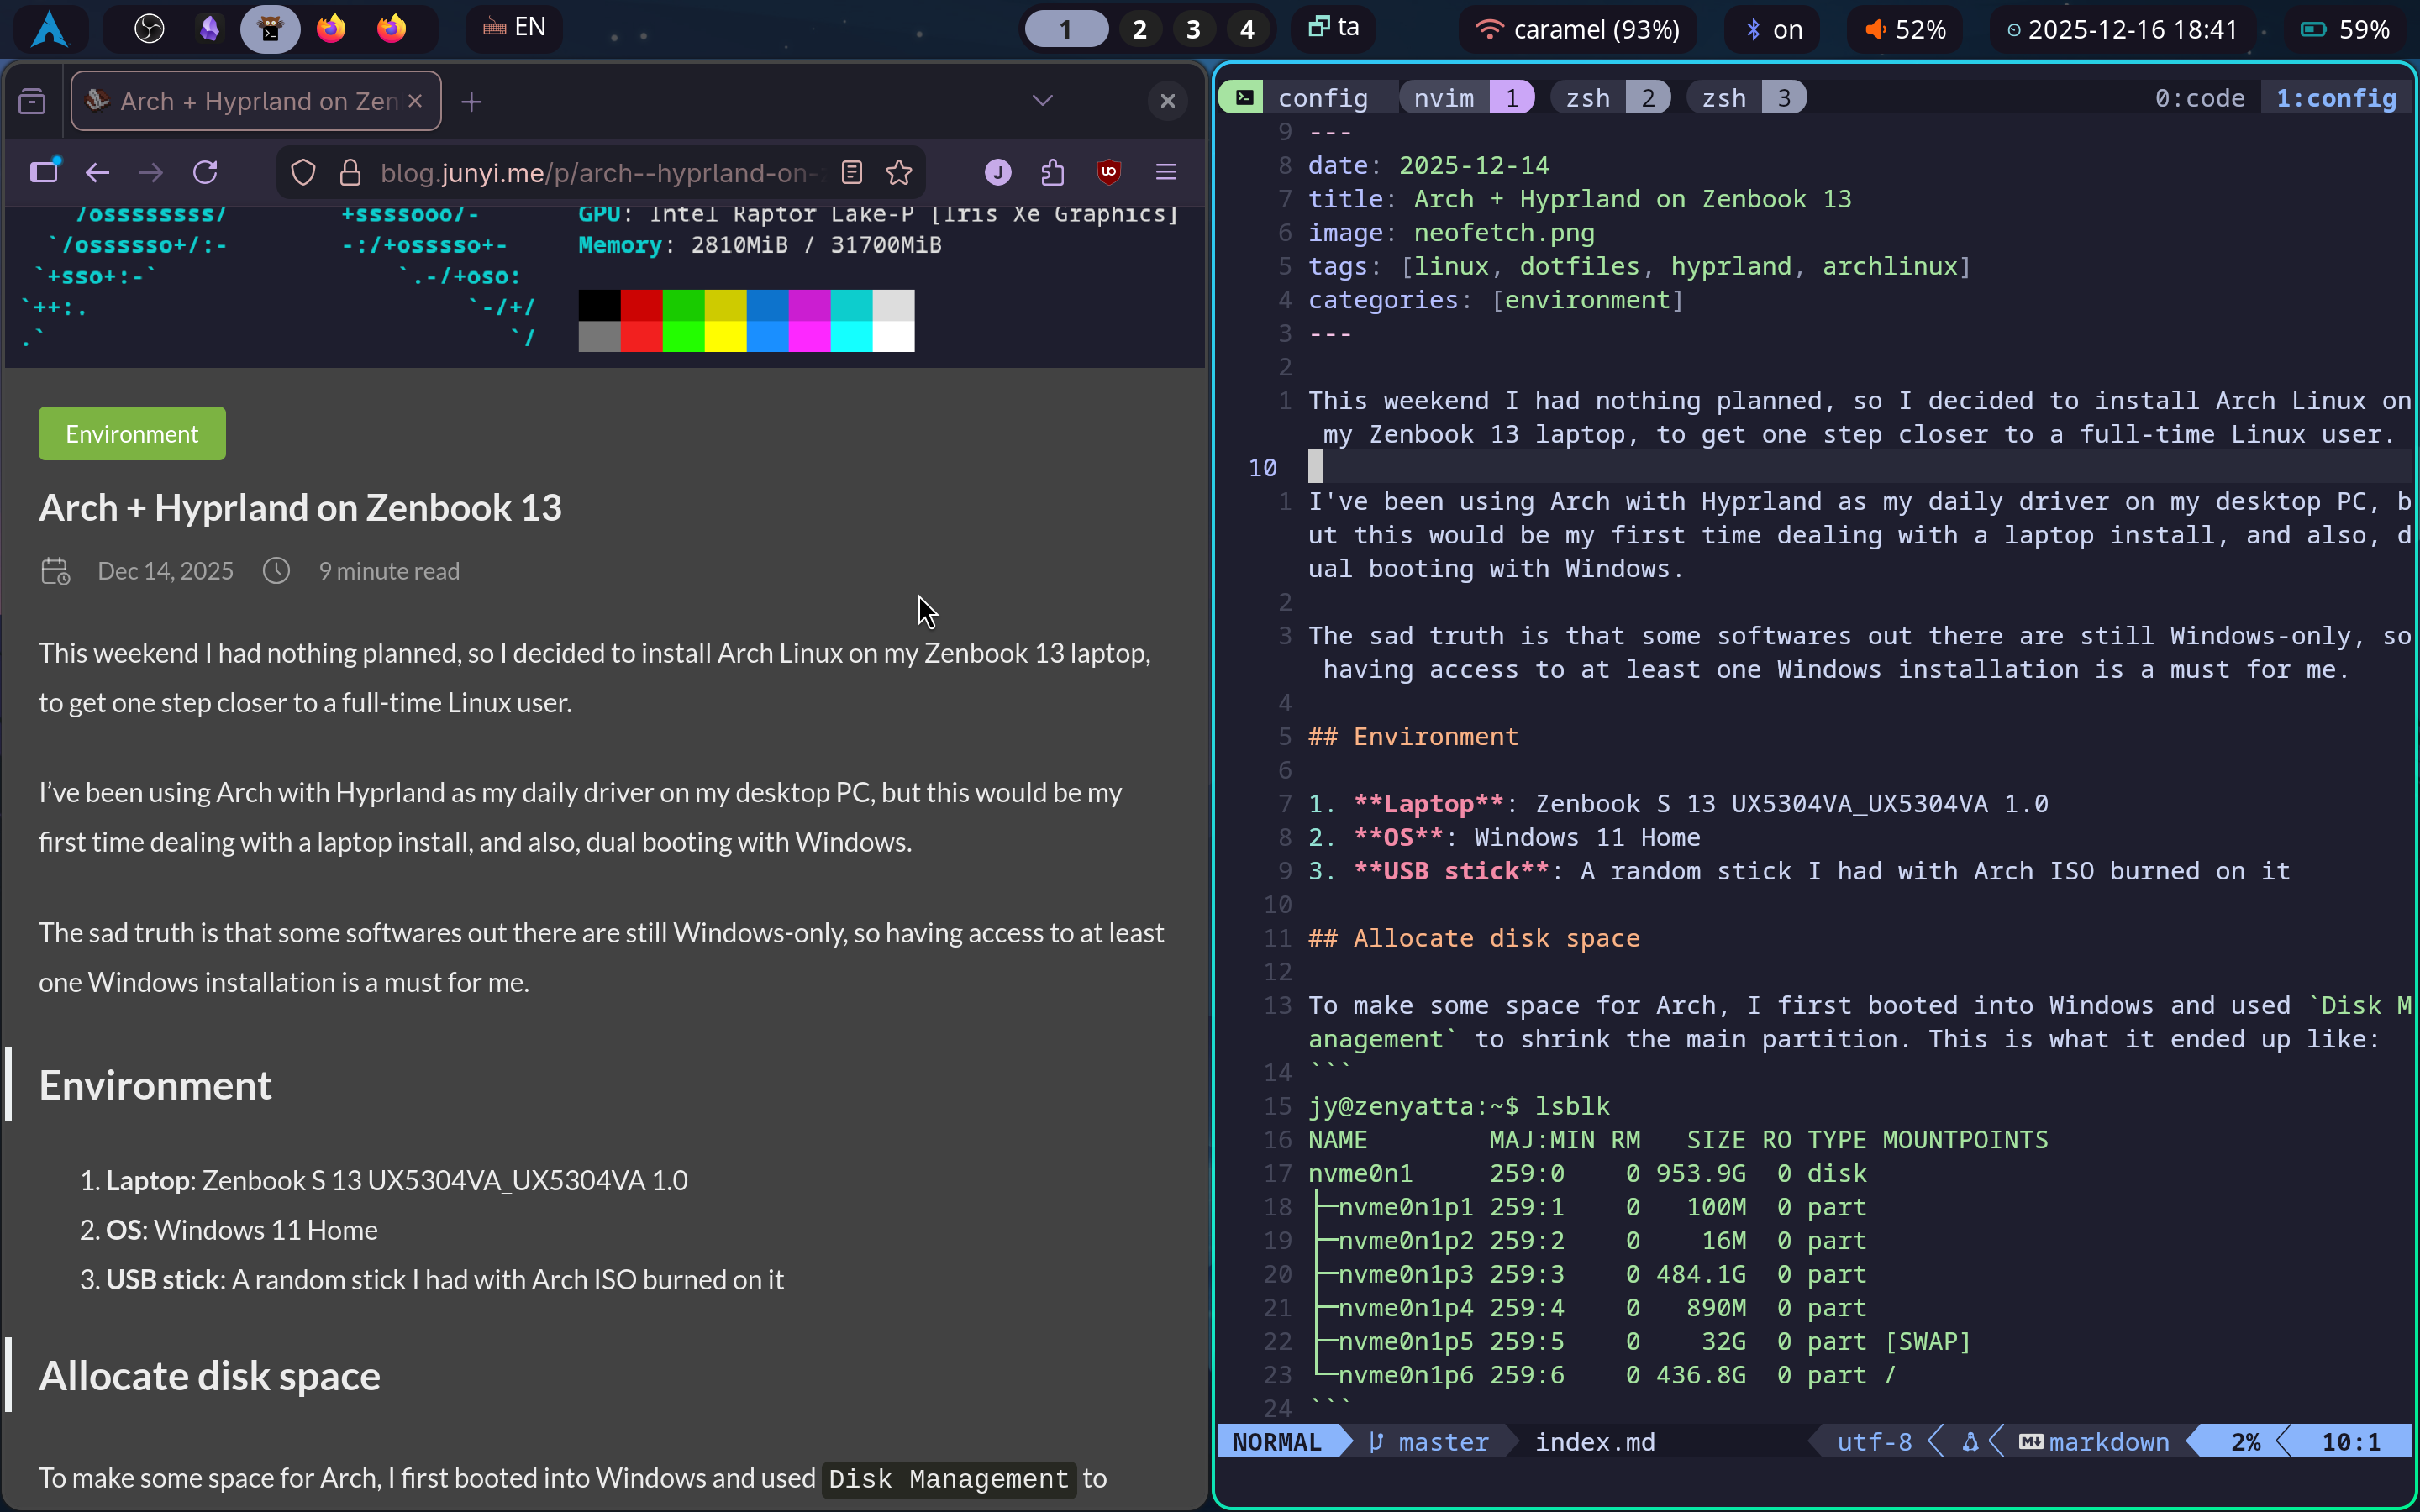
Task: Click the account profile J icon
Action: pyautogui.click(x=997, y=173)
